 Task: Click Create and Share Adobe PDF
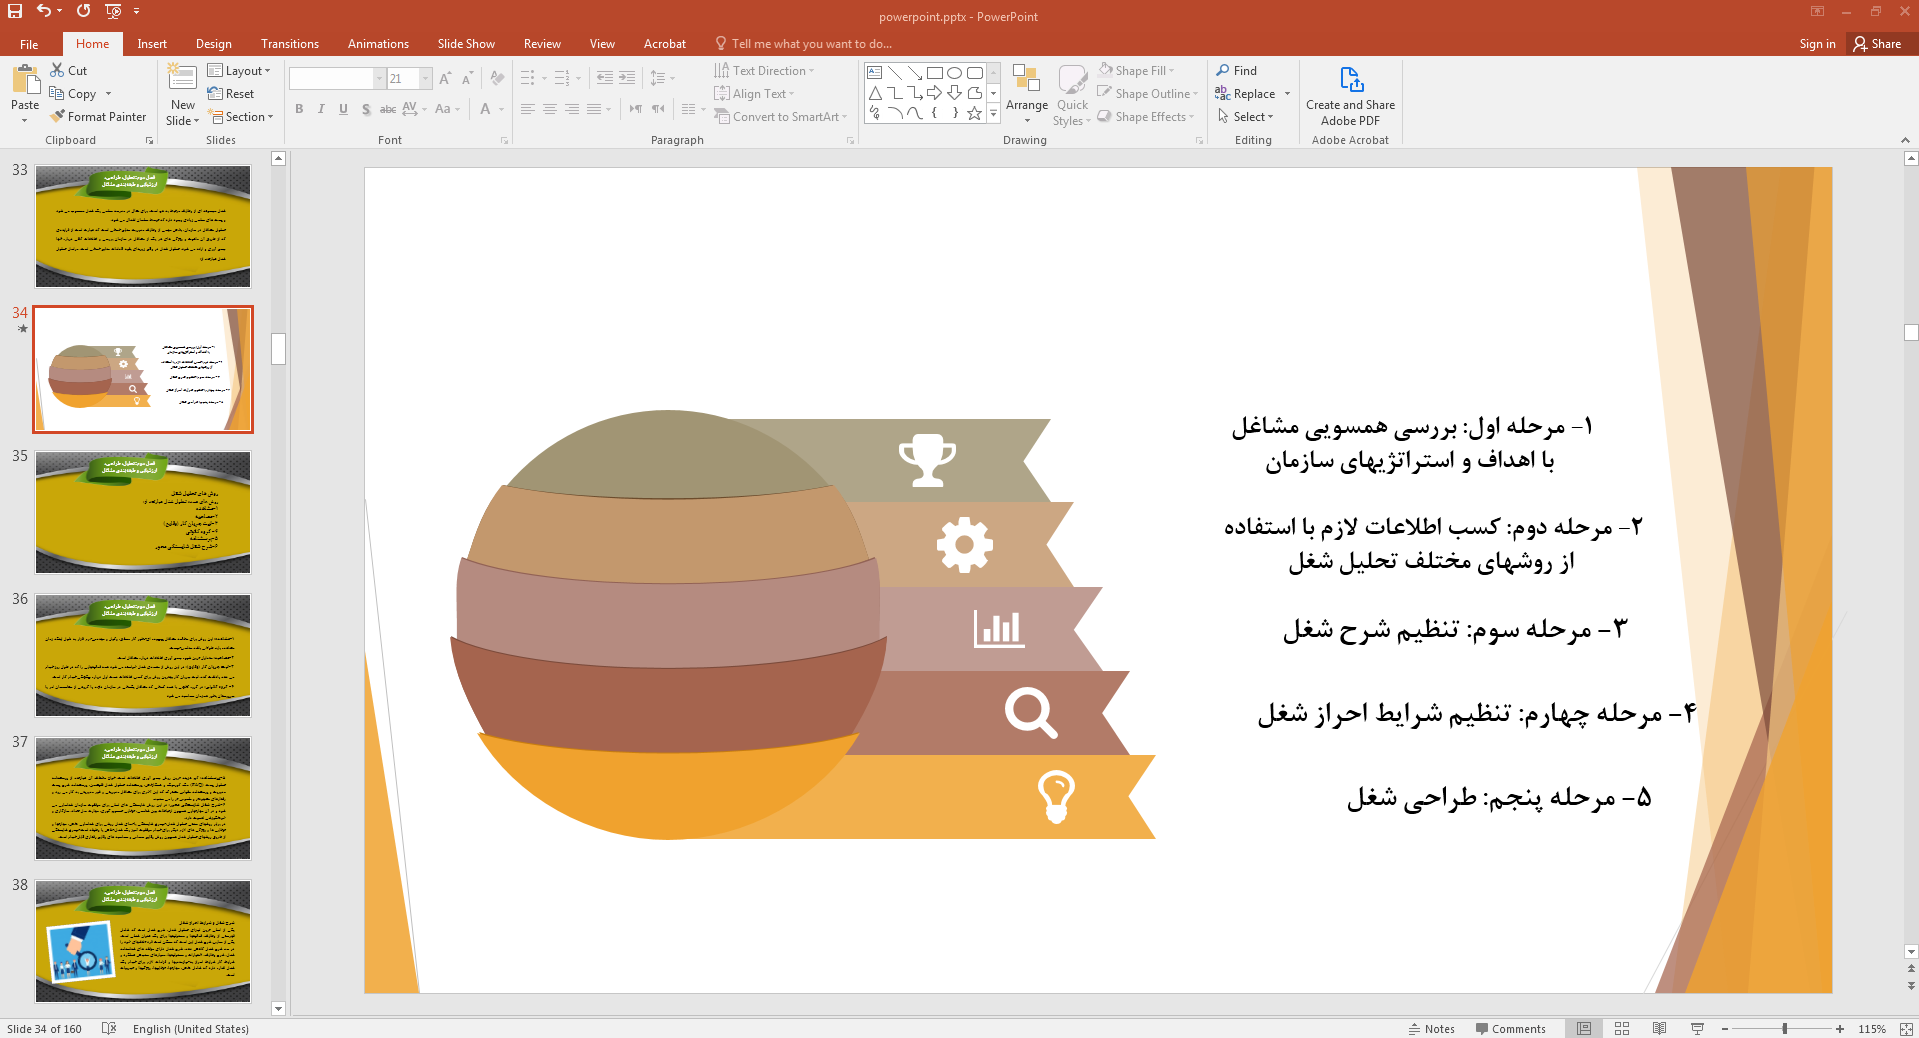point(1350,96)
